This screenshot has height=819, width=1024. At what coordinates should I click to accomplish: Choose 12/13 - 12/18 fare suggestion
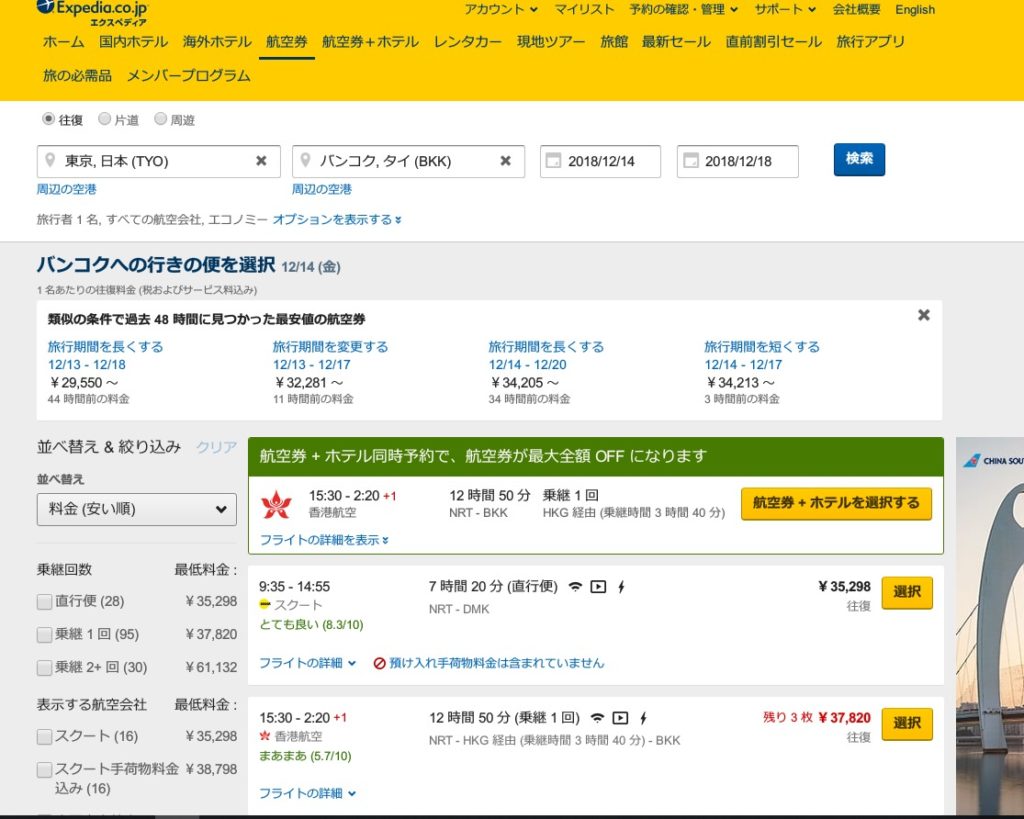pyautogui.click(x=87, y=364)
